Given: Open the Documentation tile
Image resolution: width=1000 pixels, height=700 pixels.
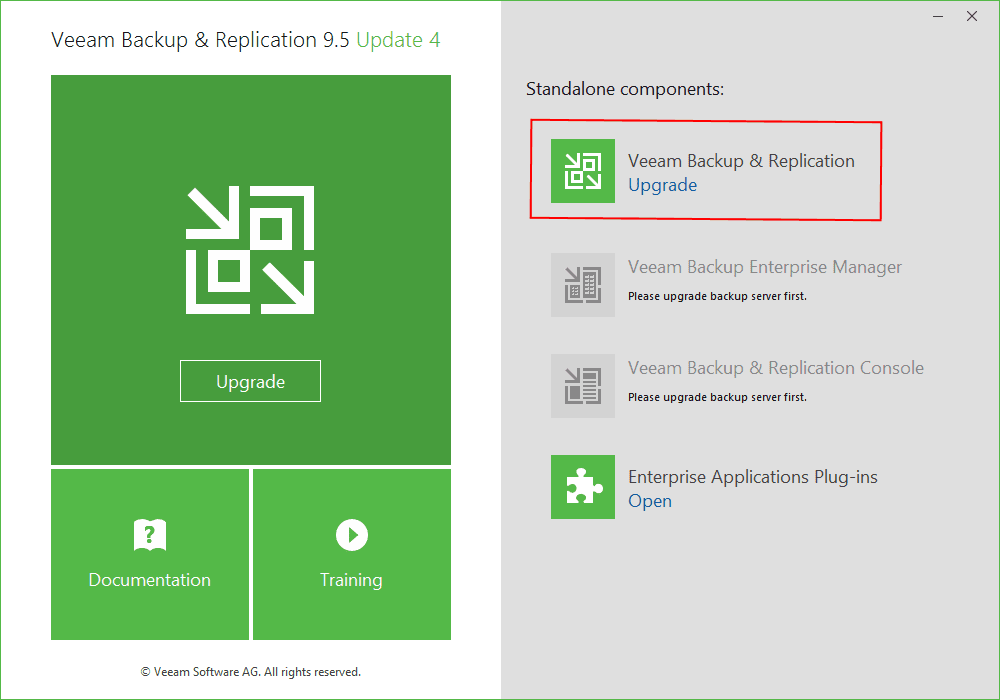Looking at the screenshot, I should [149, 554].
